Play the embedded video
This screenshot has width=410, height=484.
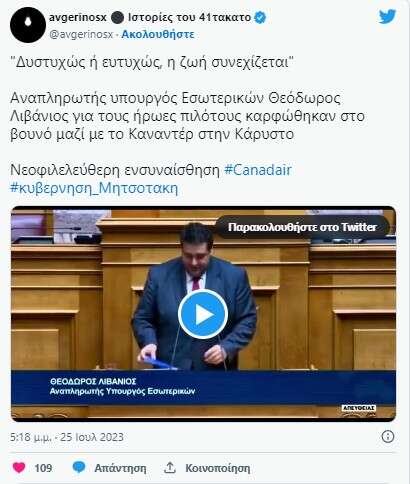point(203,314)
